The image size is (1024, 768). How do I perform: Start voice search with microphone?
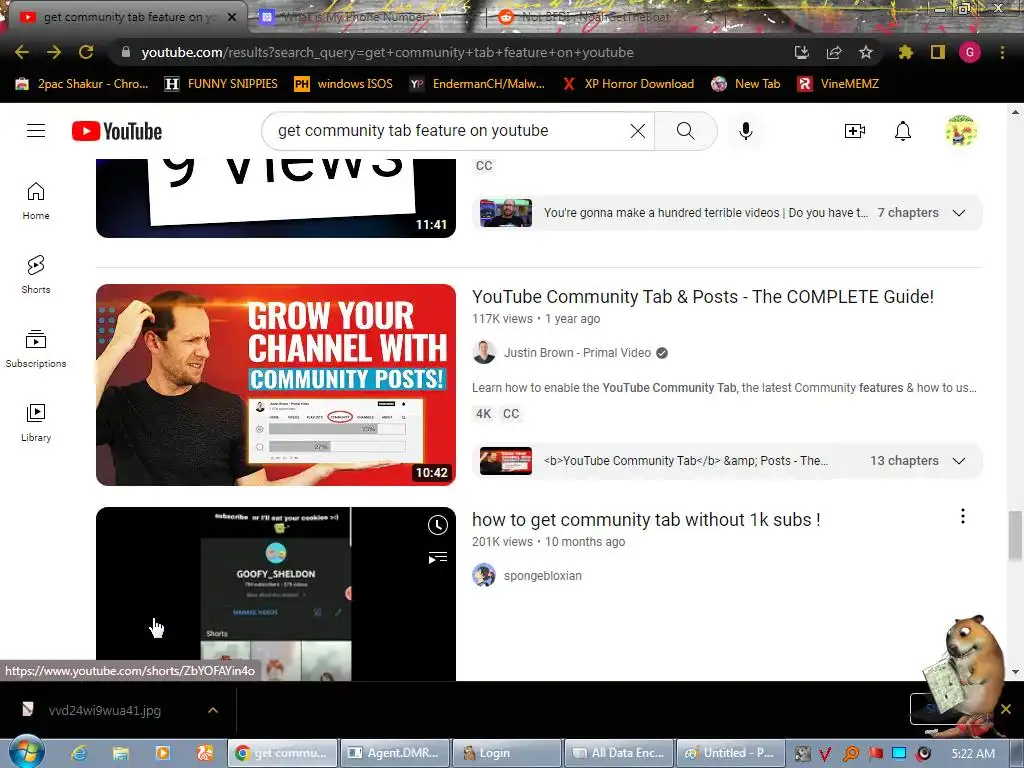click(746, 131)
